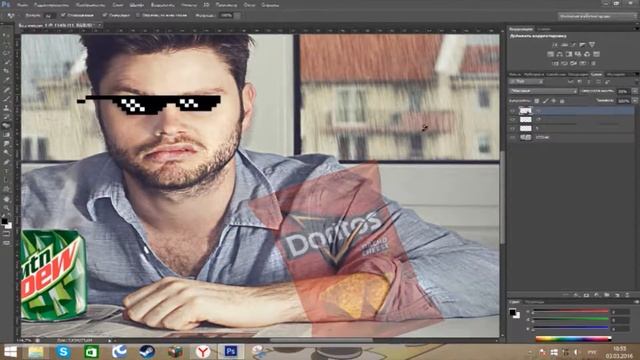640x360 pixels.
Task: Open the Edit menu
Action: coord(51,5)
